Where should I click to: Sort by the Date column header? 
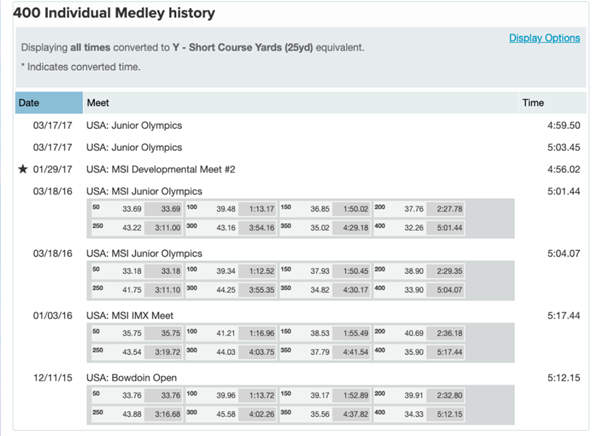point(49,103)
